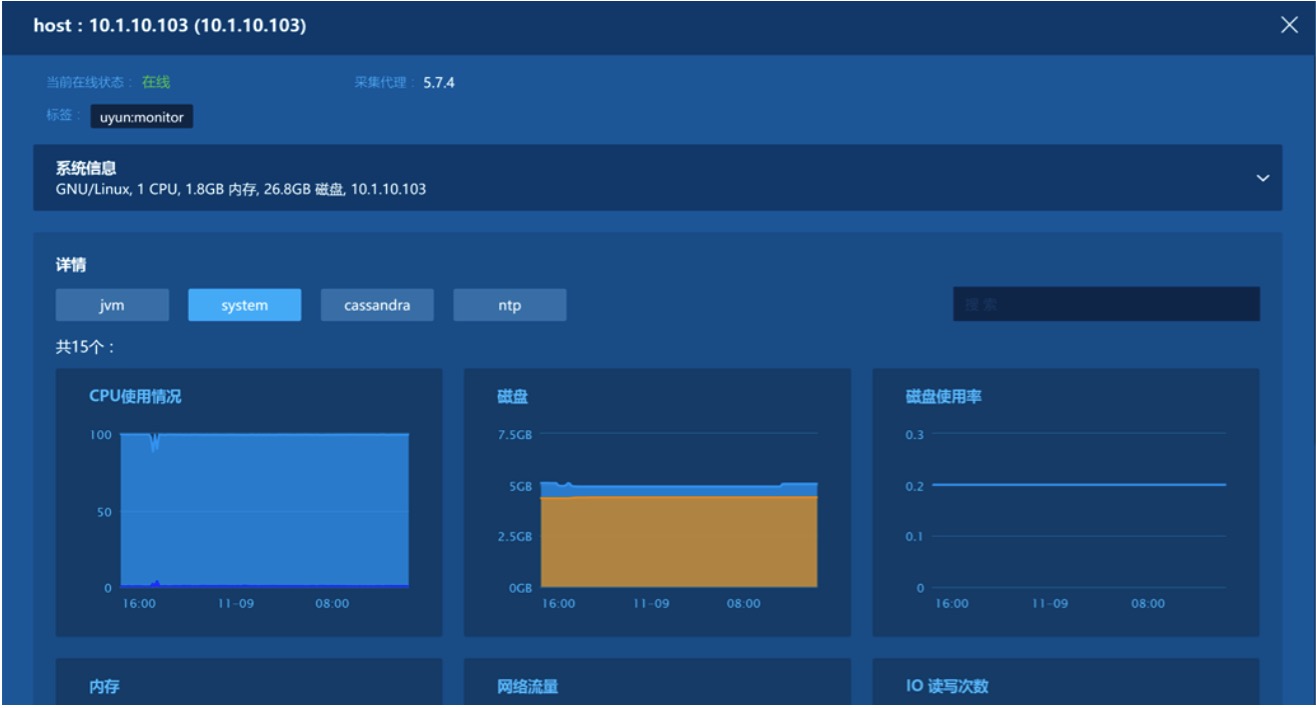
Task: Click the 在线 status label
Action: click(156, 83)
